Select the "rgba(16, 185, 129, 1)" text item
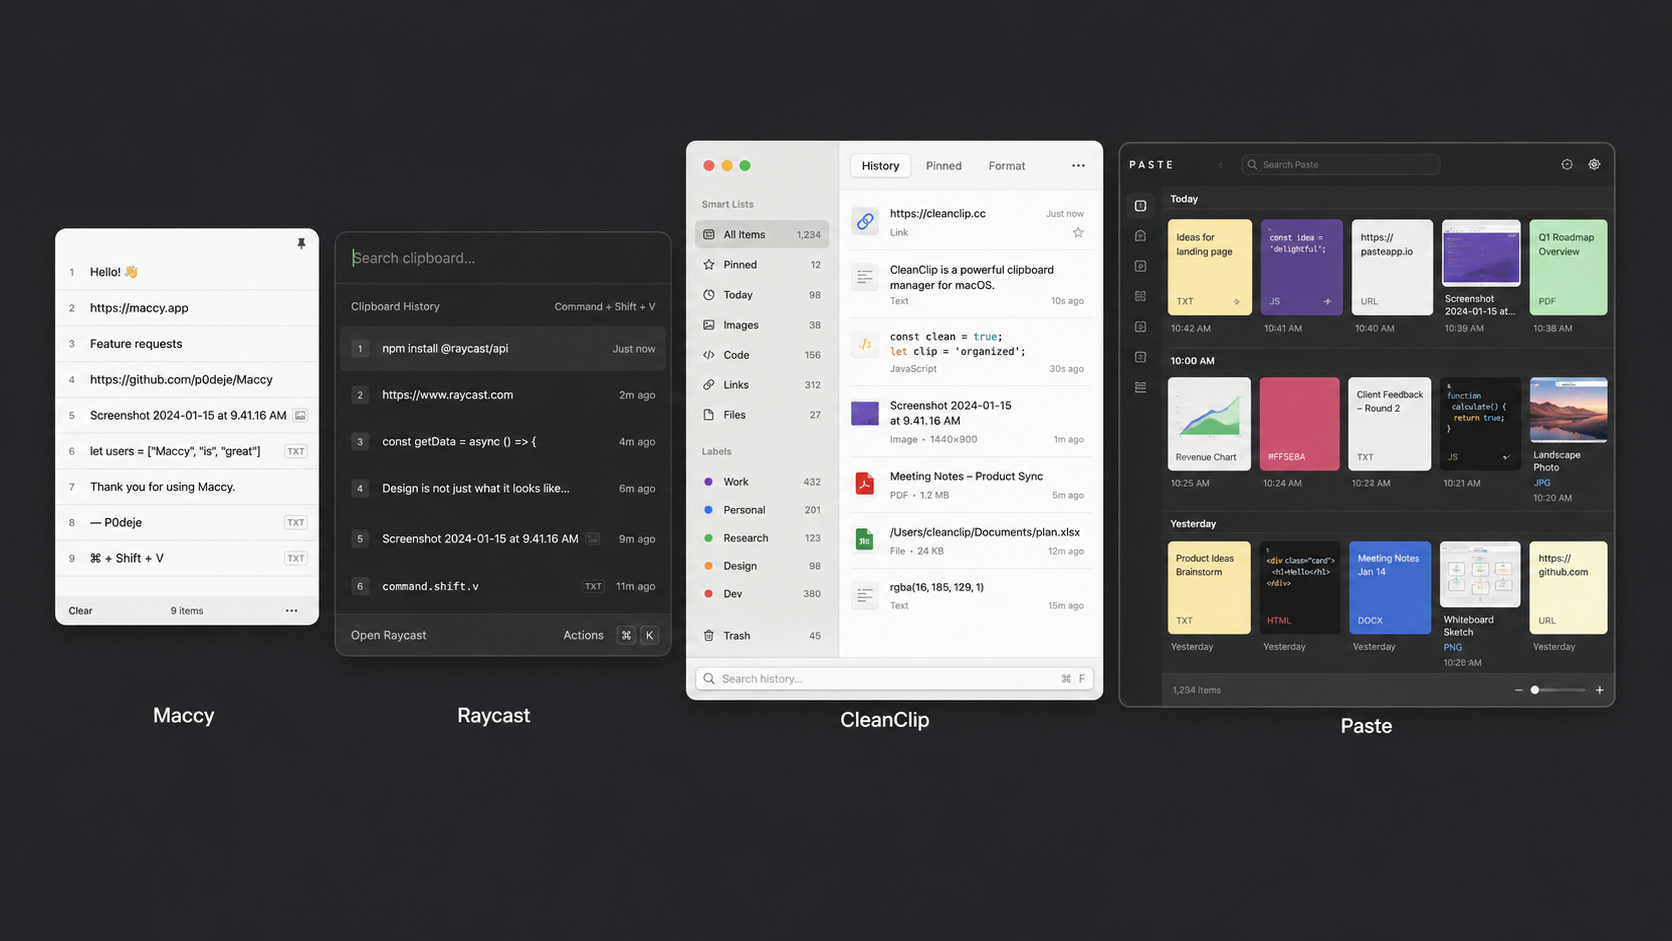This screenshot has width=1672, height=941. (x=971, y=596)
